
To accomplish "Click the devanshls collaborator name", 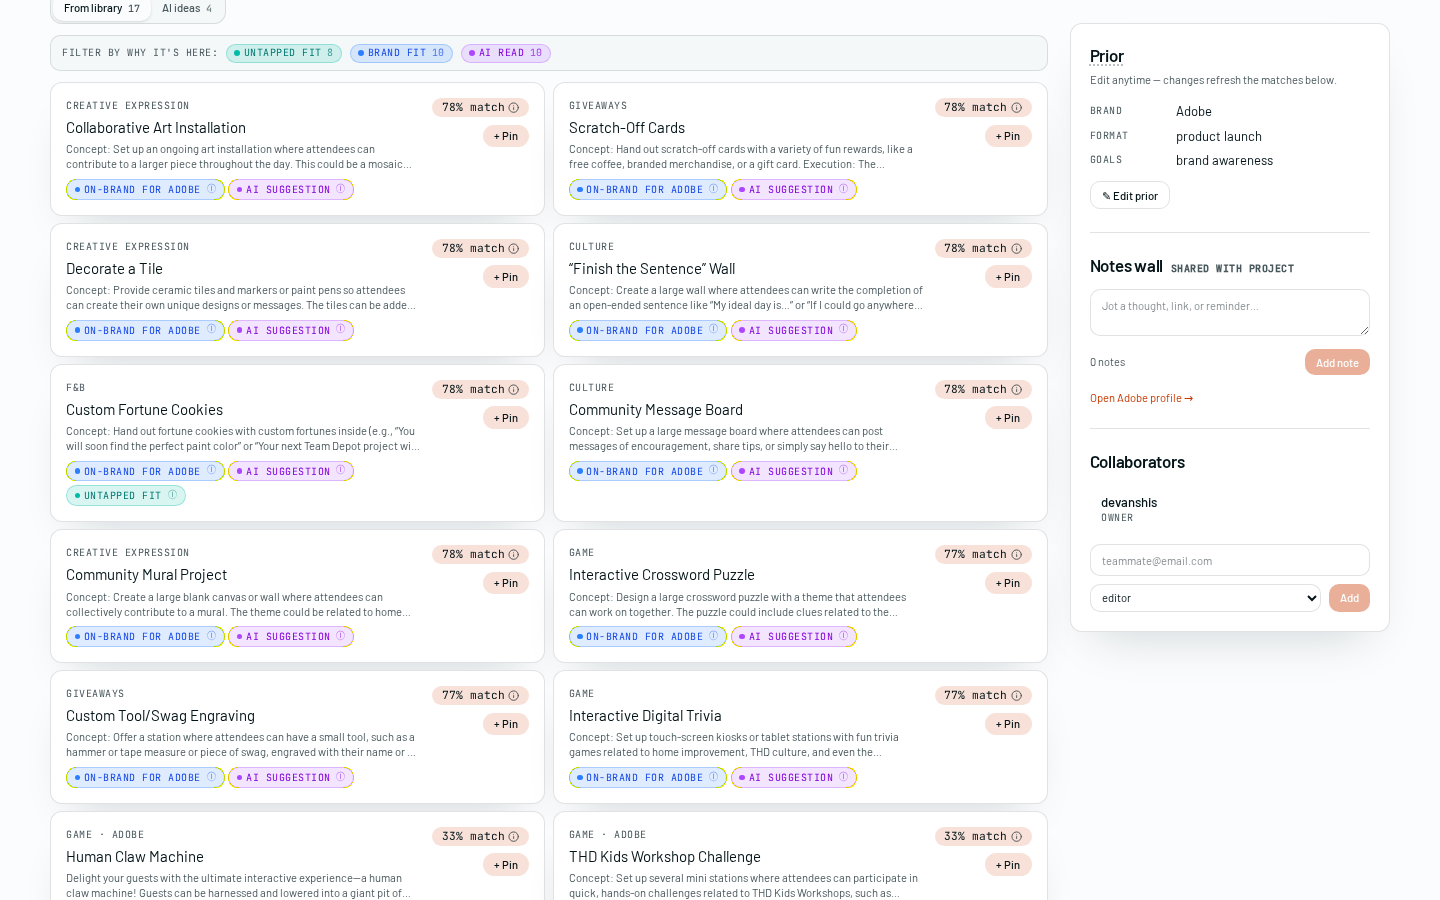I will pyautogui.click(x=1129, y=503).
